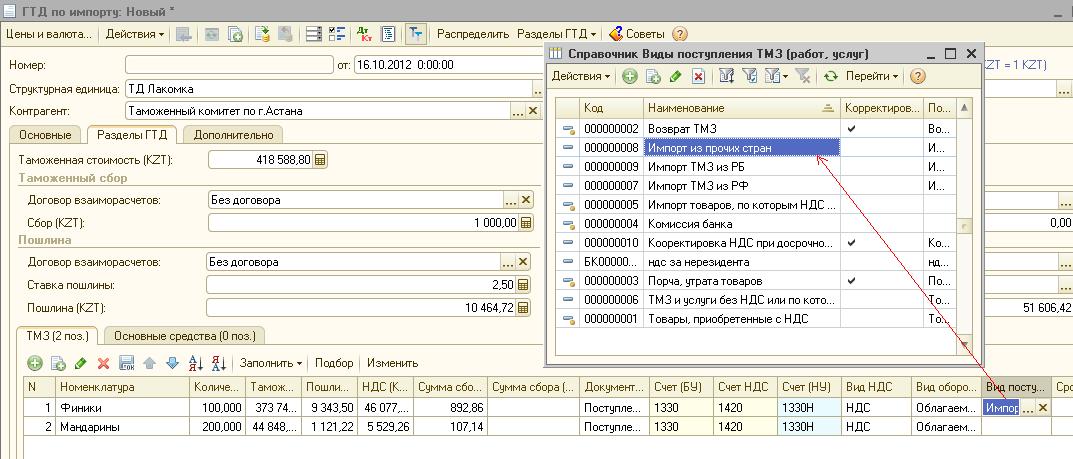Viewport: 1073px width, 459px height.
Task: Click the Подбор button
Action: pos(334,363)
